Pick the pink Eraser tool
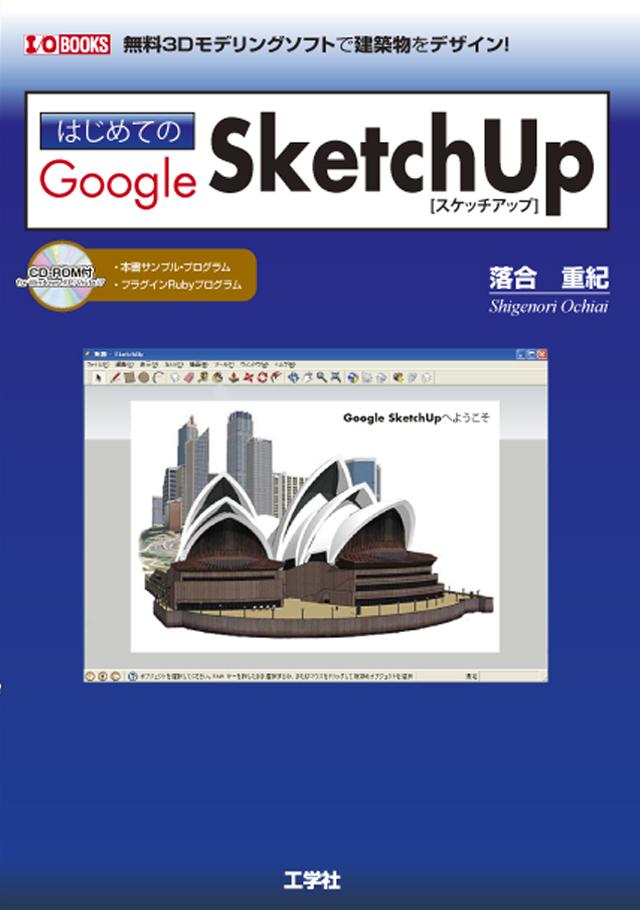The image size is (640, 910). [189, 378]
